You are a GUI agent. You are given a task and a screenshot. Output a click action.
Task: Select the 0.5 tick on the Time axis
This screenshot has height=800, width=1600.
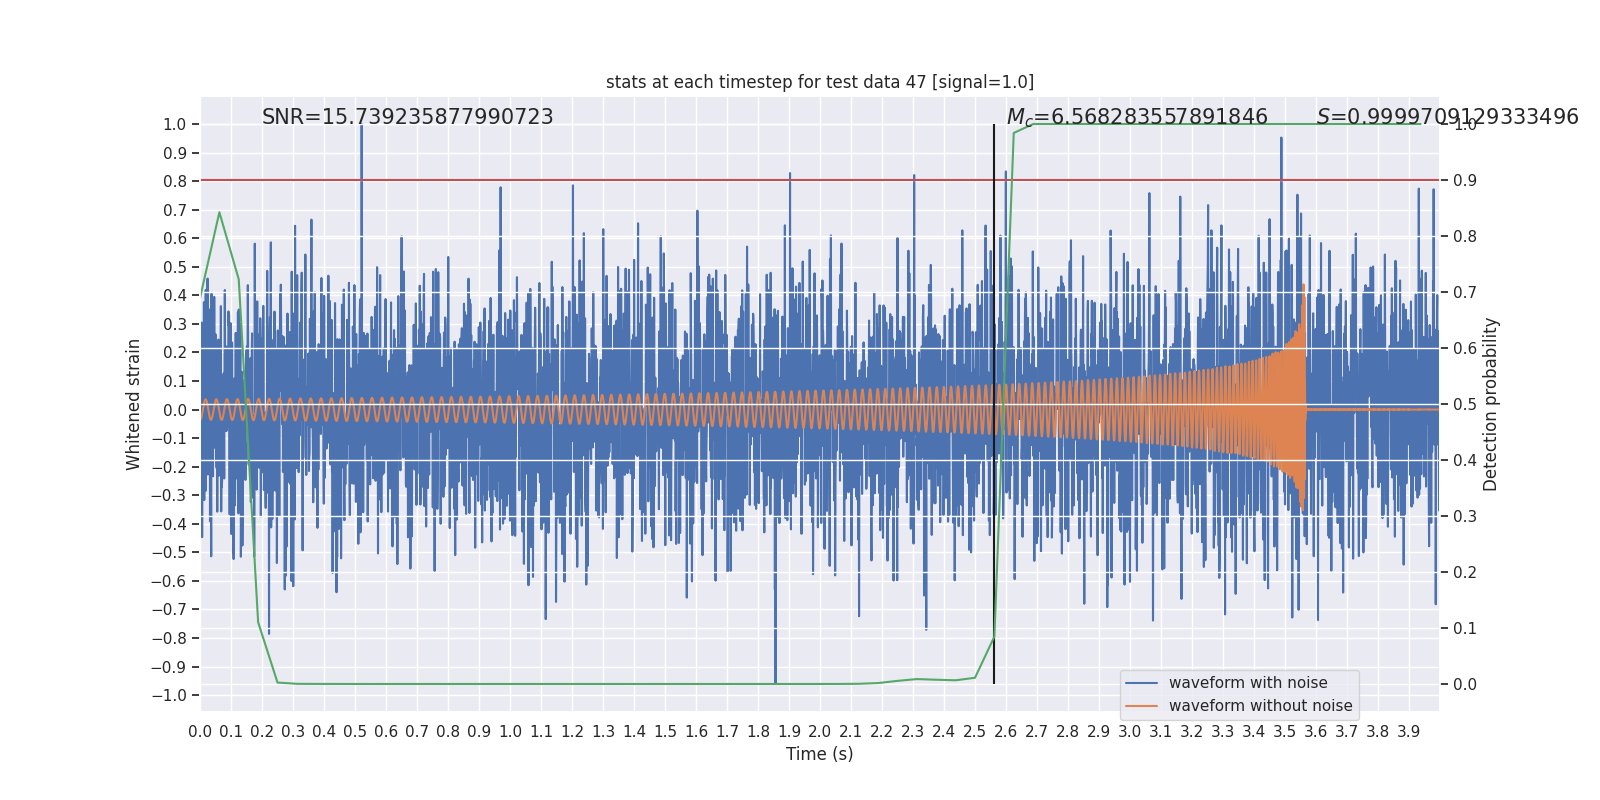(355, 732)
